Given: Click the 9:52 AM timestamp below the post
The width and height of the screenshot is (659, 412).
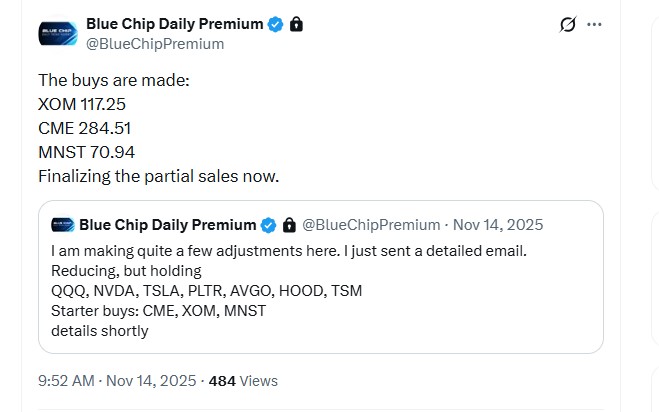Looking at the screenshot, I should (x=66, y=381).
